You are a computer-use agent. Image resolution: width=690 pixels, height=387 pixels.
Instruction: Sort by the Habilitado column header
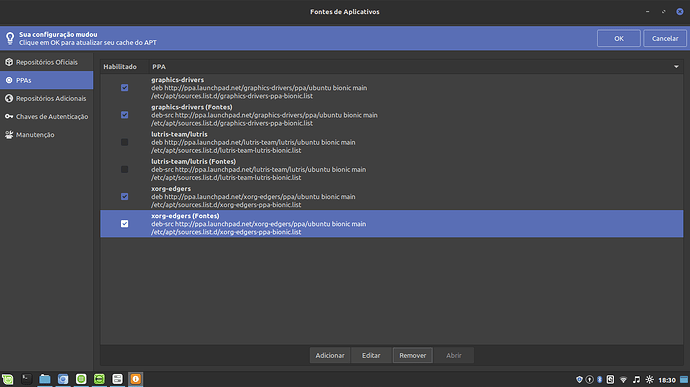point(120,67)
